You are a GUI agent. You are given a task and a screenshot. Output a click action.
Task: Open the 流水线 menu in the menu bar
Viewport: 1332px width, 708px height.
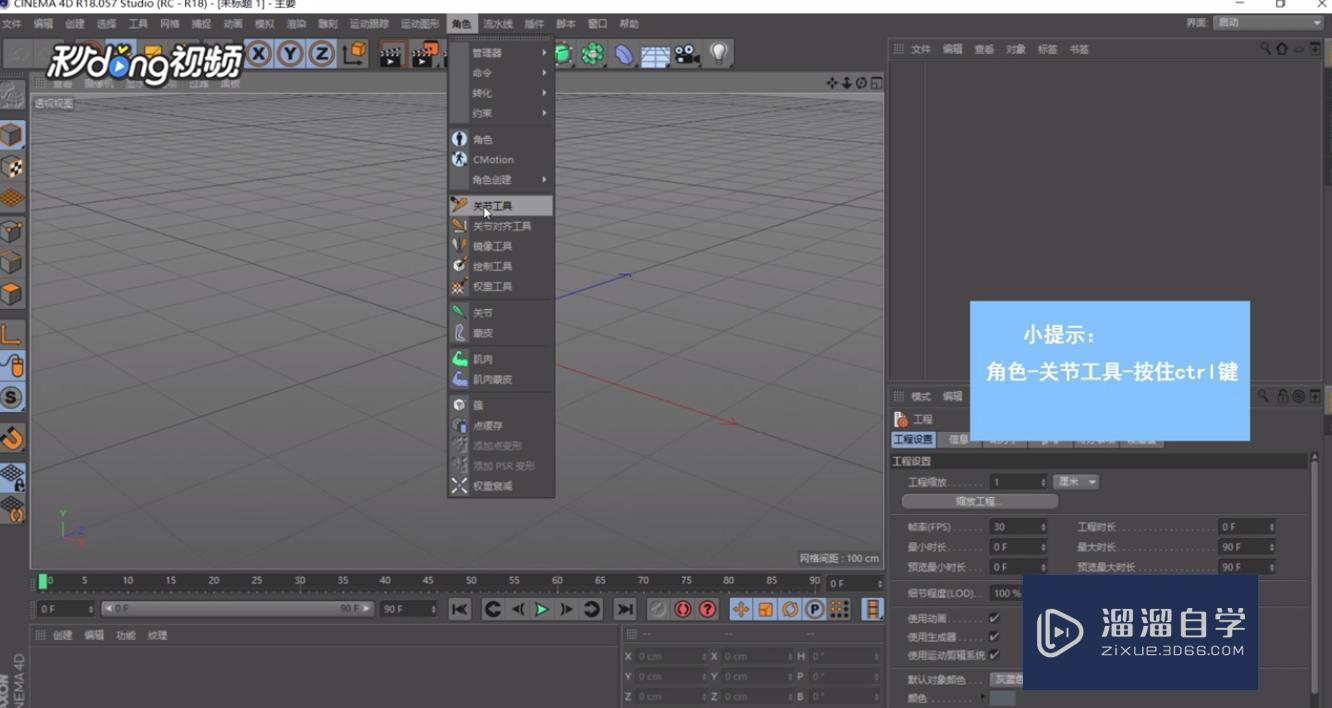tap(497, 24)
